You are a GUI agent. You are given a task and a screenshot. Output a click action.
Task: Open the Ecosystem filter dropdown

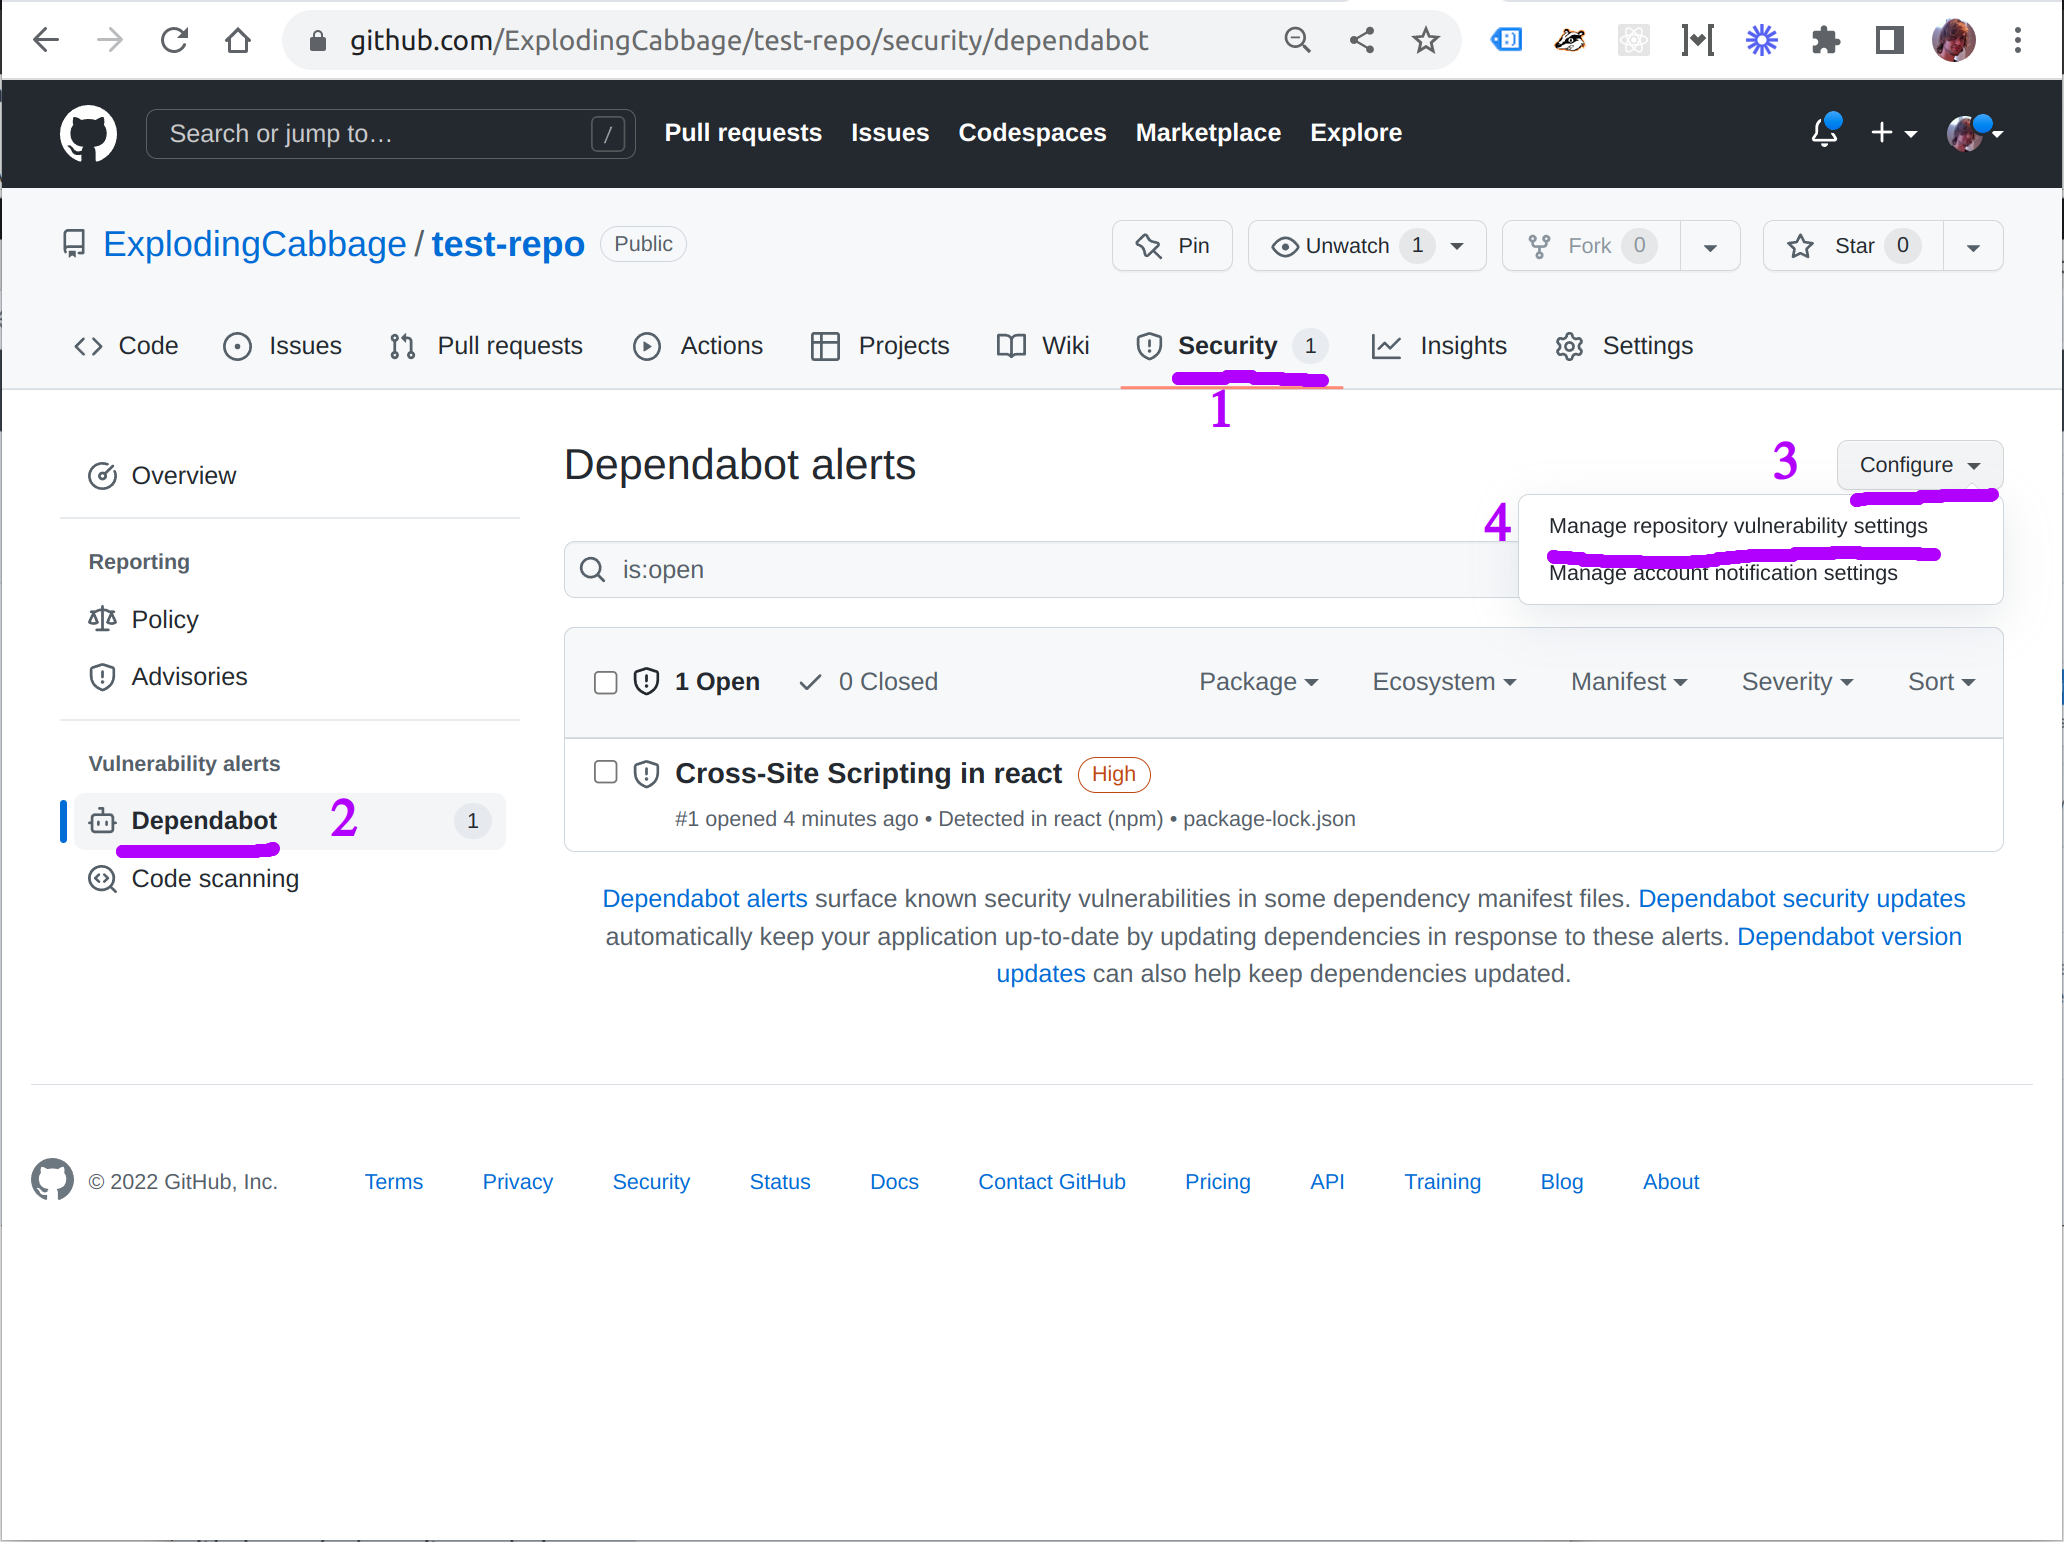1444,682
